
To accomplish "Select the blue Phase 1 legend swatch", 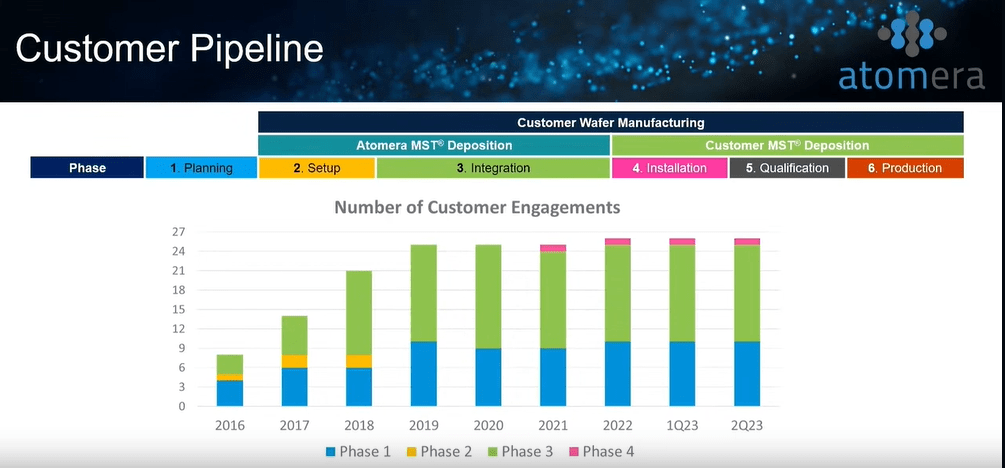I will 331,451.
